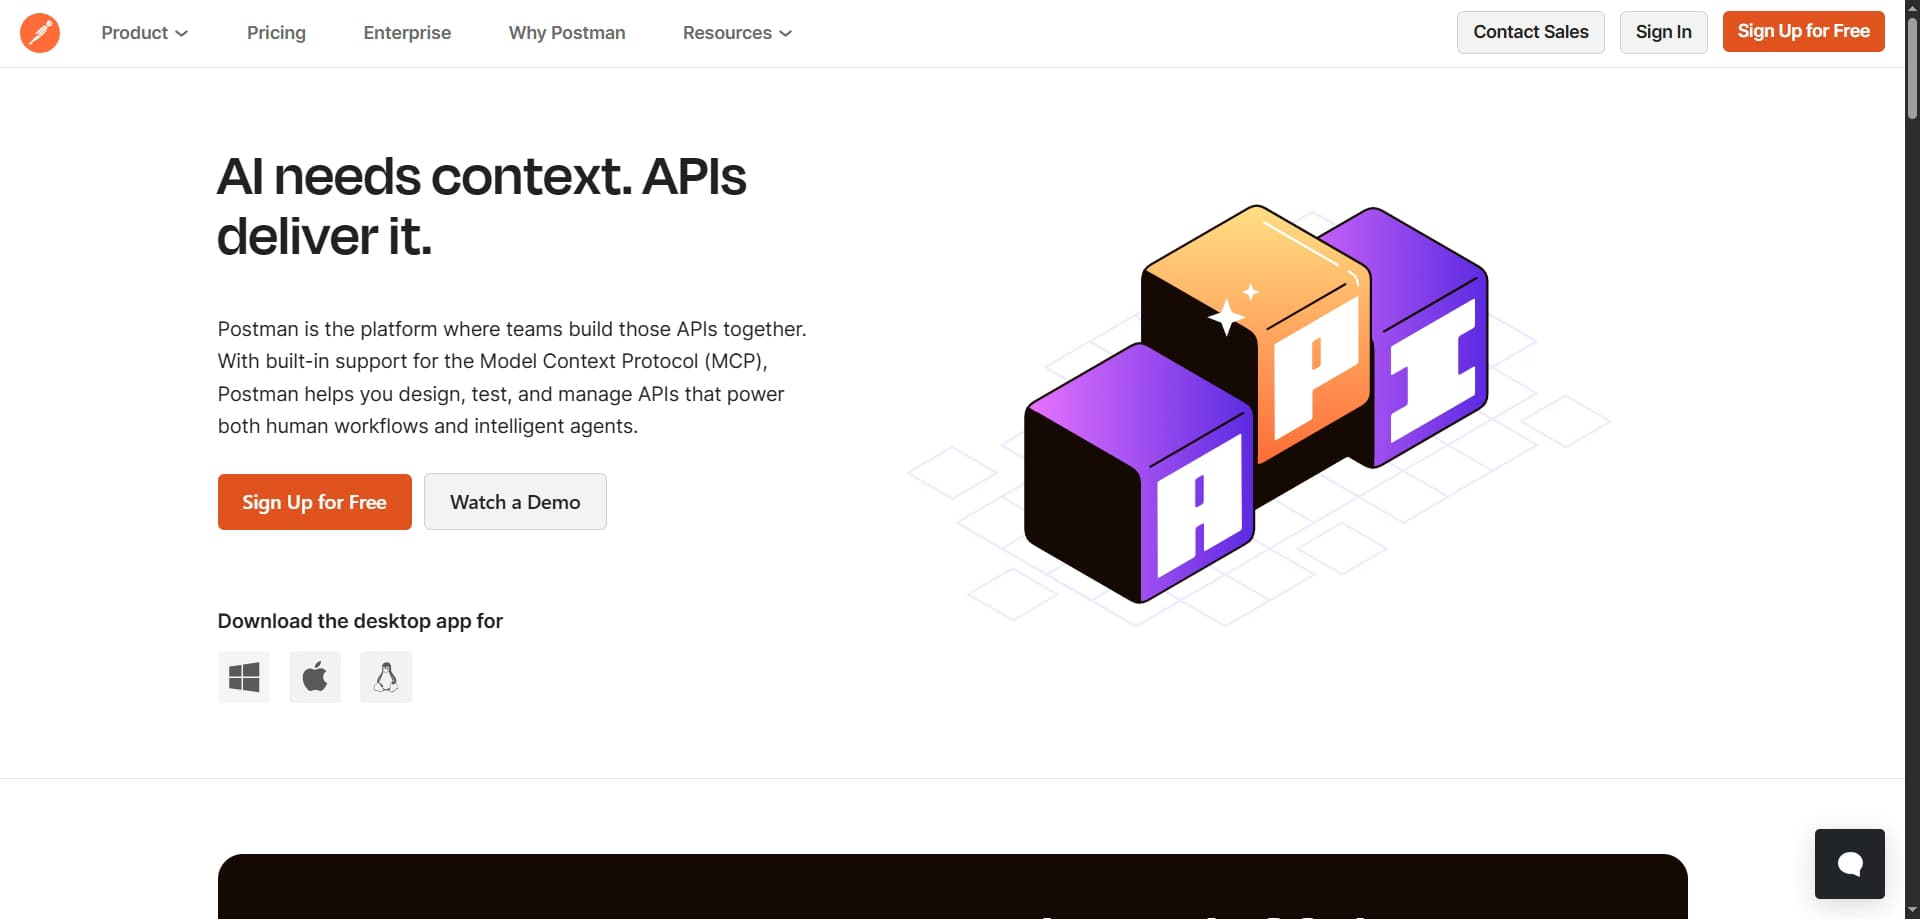Expand the Resources dropdown menu
The image size is (1920, 919).
[x=738, y=33]
